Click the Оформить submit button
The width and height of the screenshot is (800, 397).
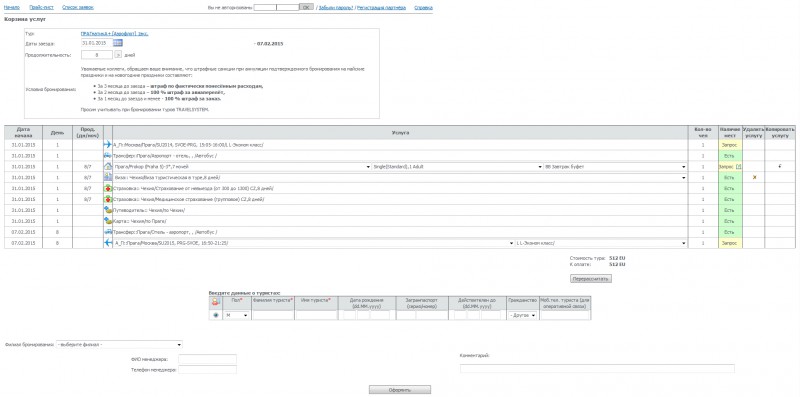coord(399,390)
